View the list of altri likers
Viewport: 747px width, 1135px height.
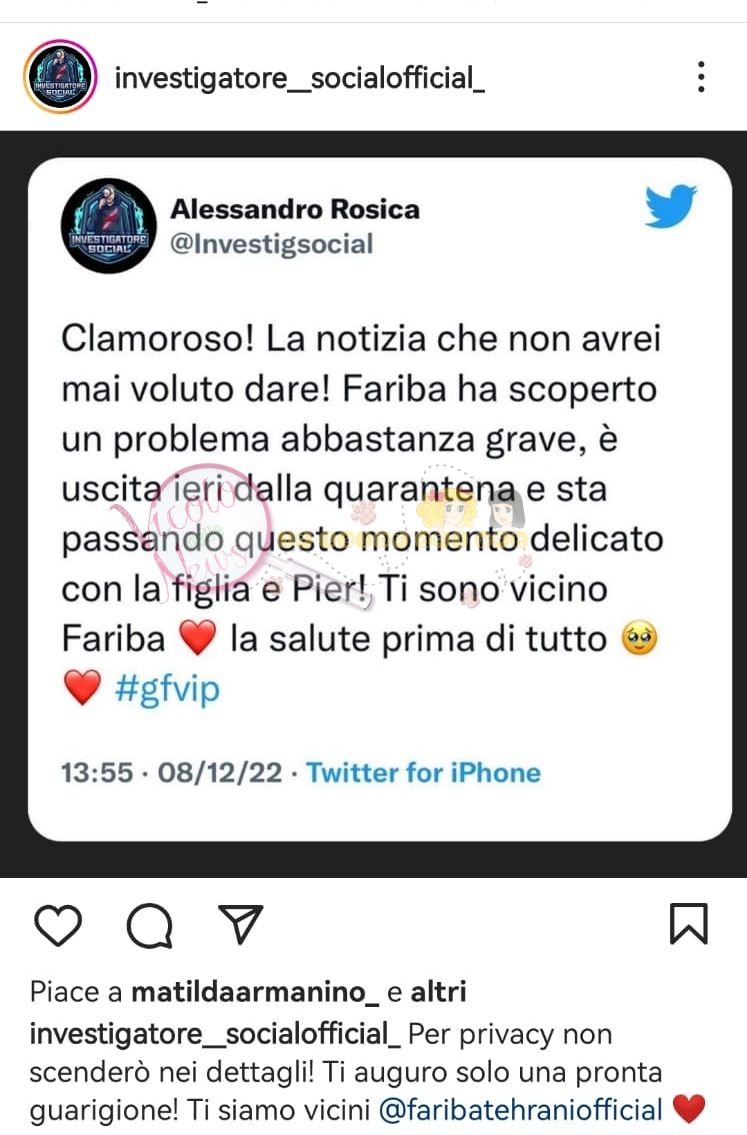[x=439, y=992]
